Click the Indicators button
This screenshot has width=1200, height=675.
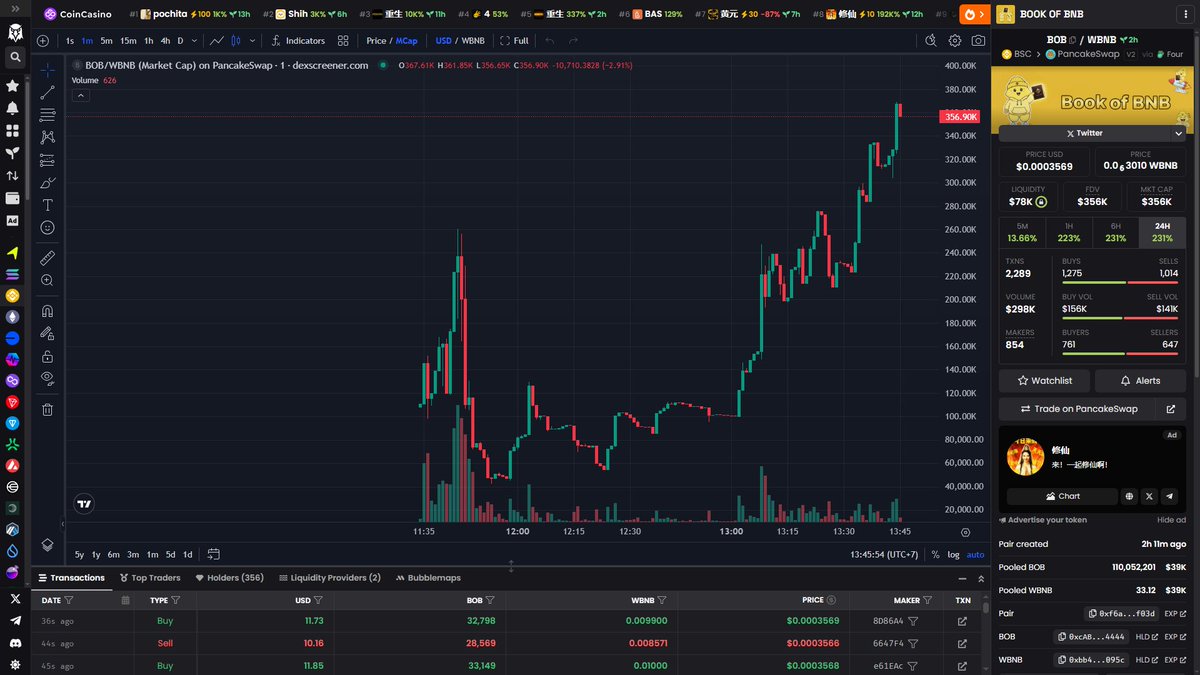[x=298, y=41]
